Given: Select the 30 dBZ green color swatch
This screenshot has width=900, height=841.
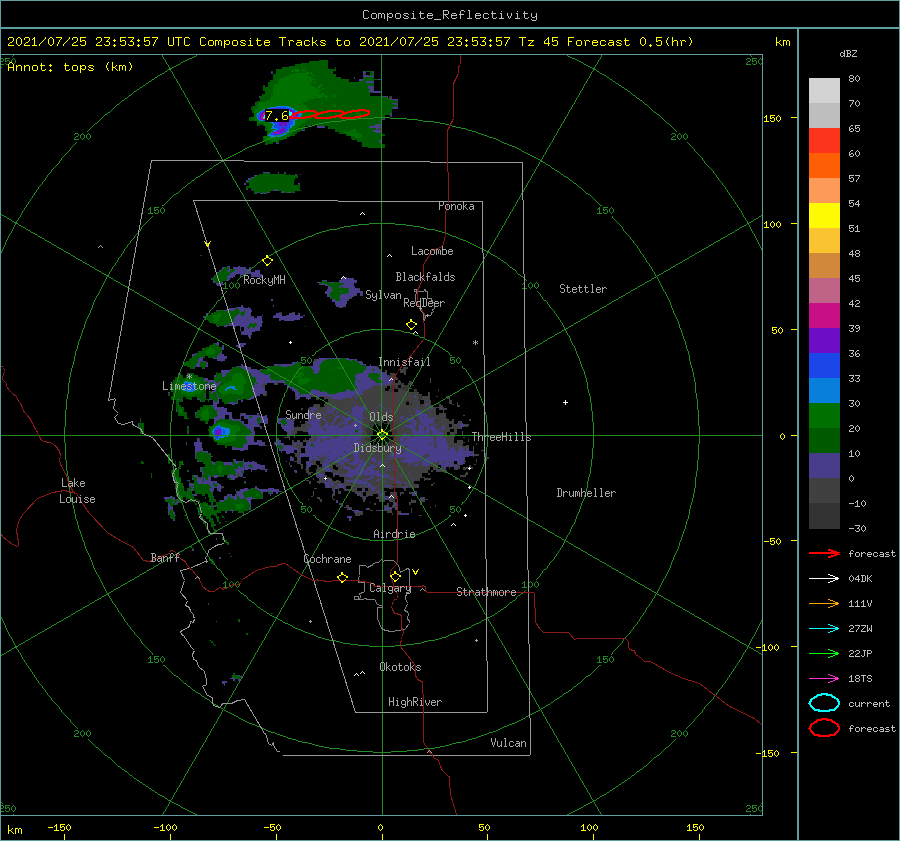Looking at the screenshot, I should click(824, 415).
